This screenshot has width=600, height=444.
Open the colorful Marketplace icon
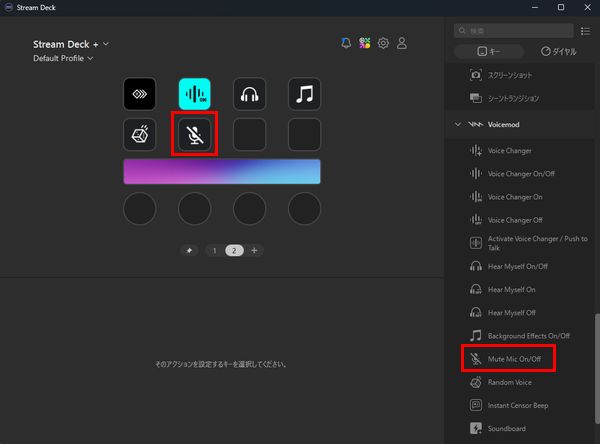point(365,43)
